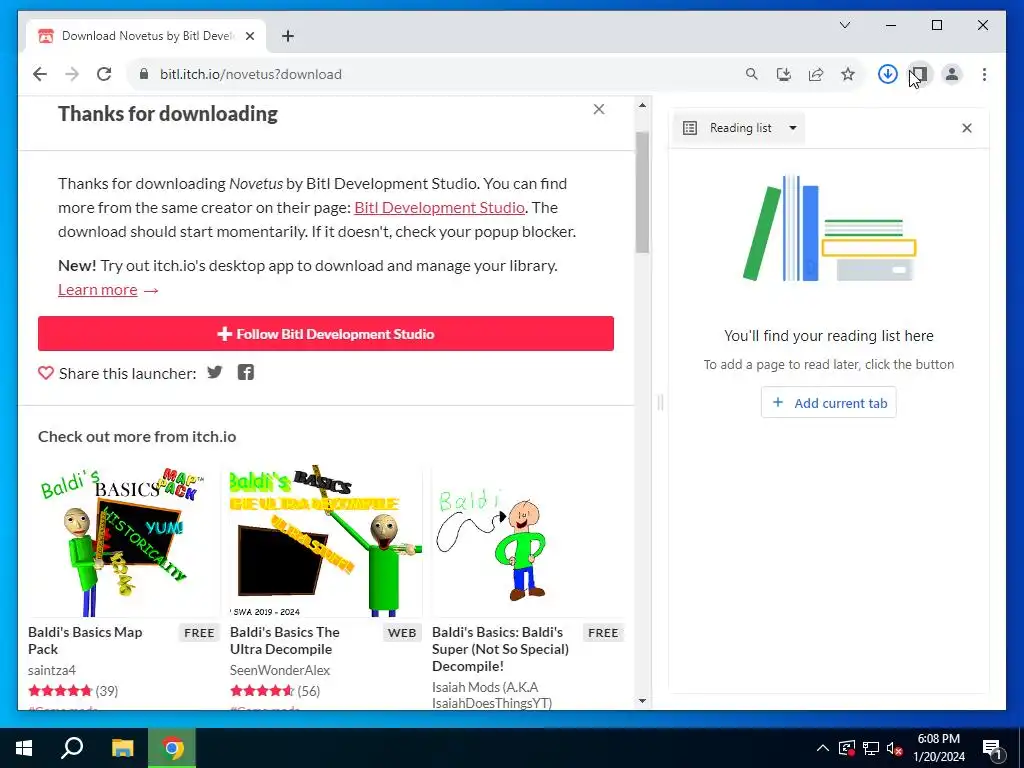
Task: Open Baldi's Basics The Ultra Decompile thumbnail
Action: click(x=326, y=541)
